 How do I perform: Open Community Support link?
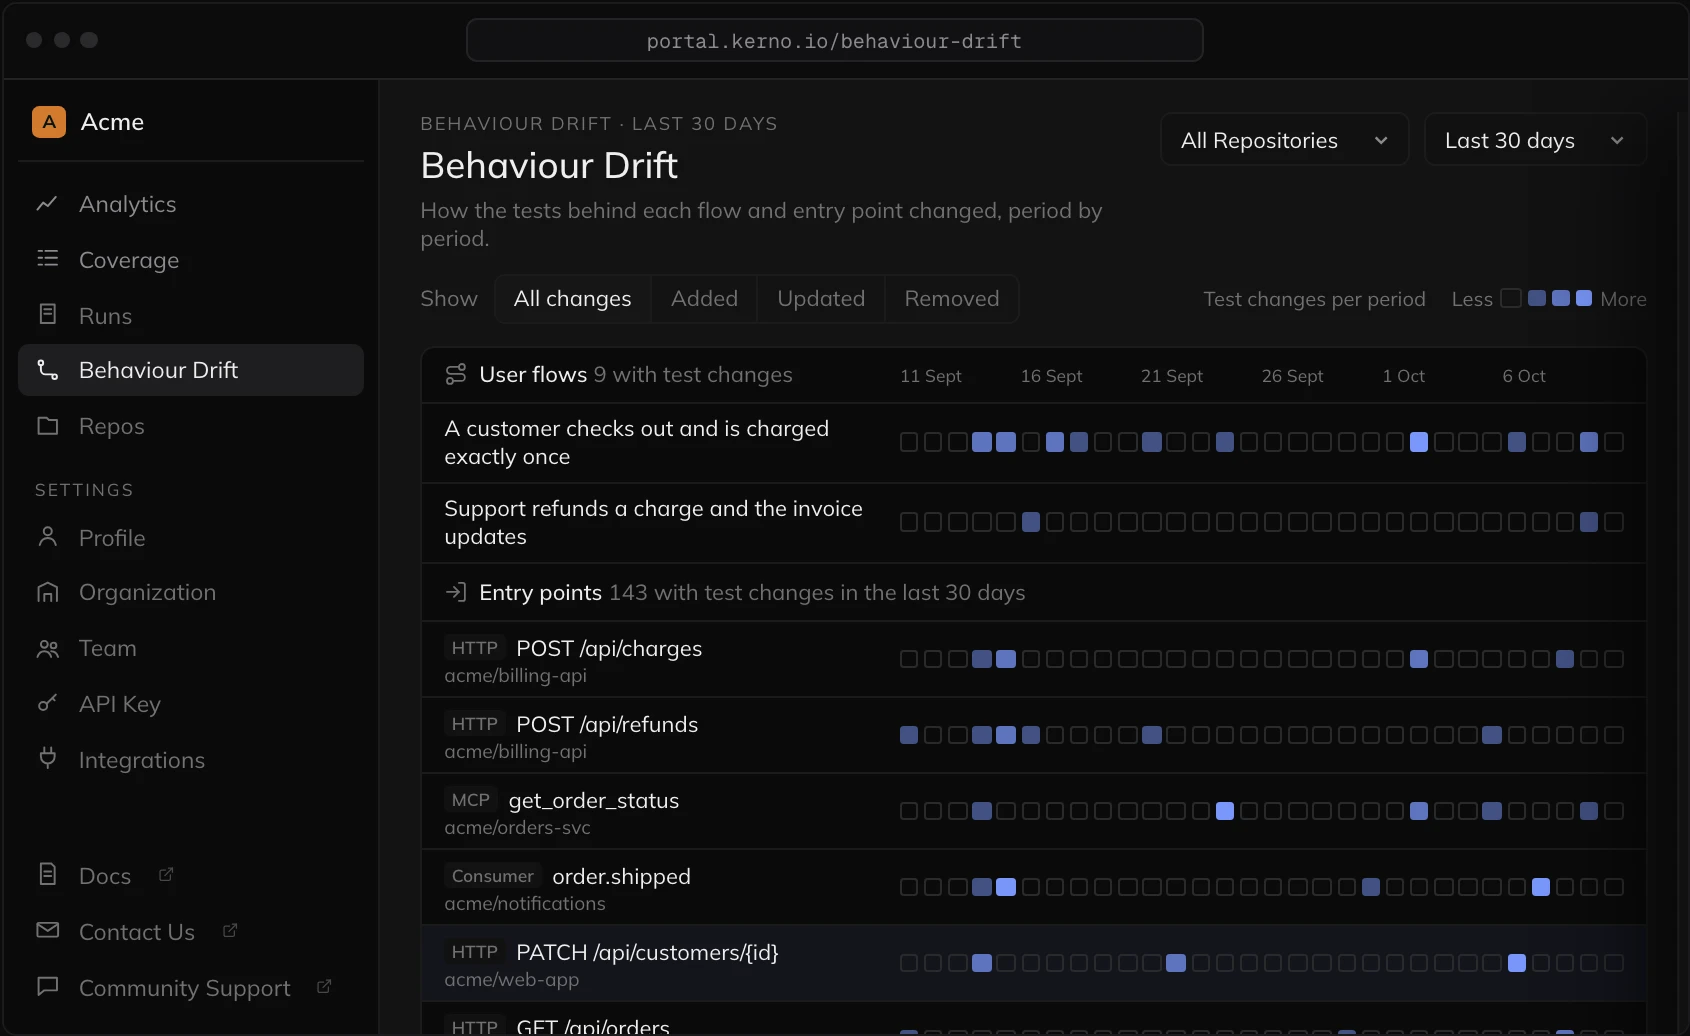coord(191,988)
